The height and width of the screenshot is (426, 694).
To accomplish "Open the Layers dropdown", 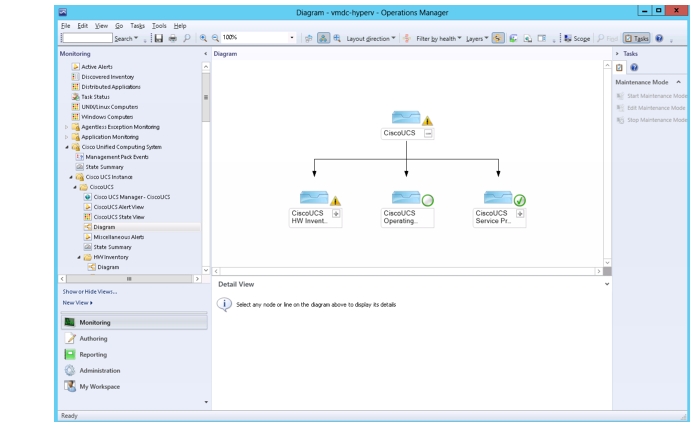I will 477,39.
